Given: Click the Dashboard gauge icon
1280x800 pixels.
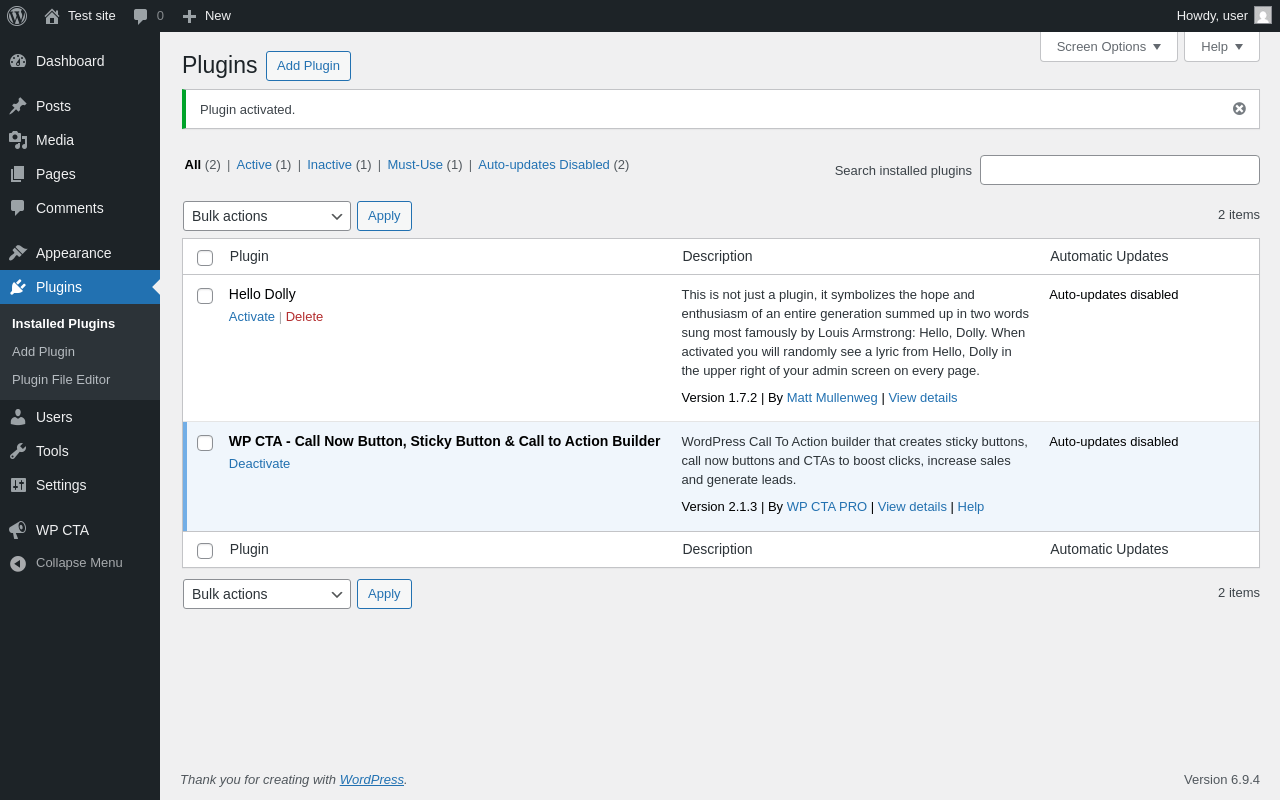Looking at the screenshot, I should click(x=18, y=61).
